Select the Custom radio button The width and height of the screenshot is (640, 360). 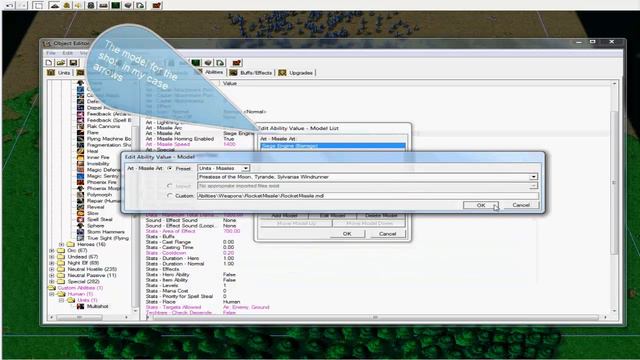click(x=170, y=196)
